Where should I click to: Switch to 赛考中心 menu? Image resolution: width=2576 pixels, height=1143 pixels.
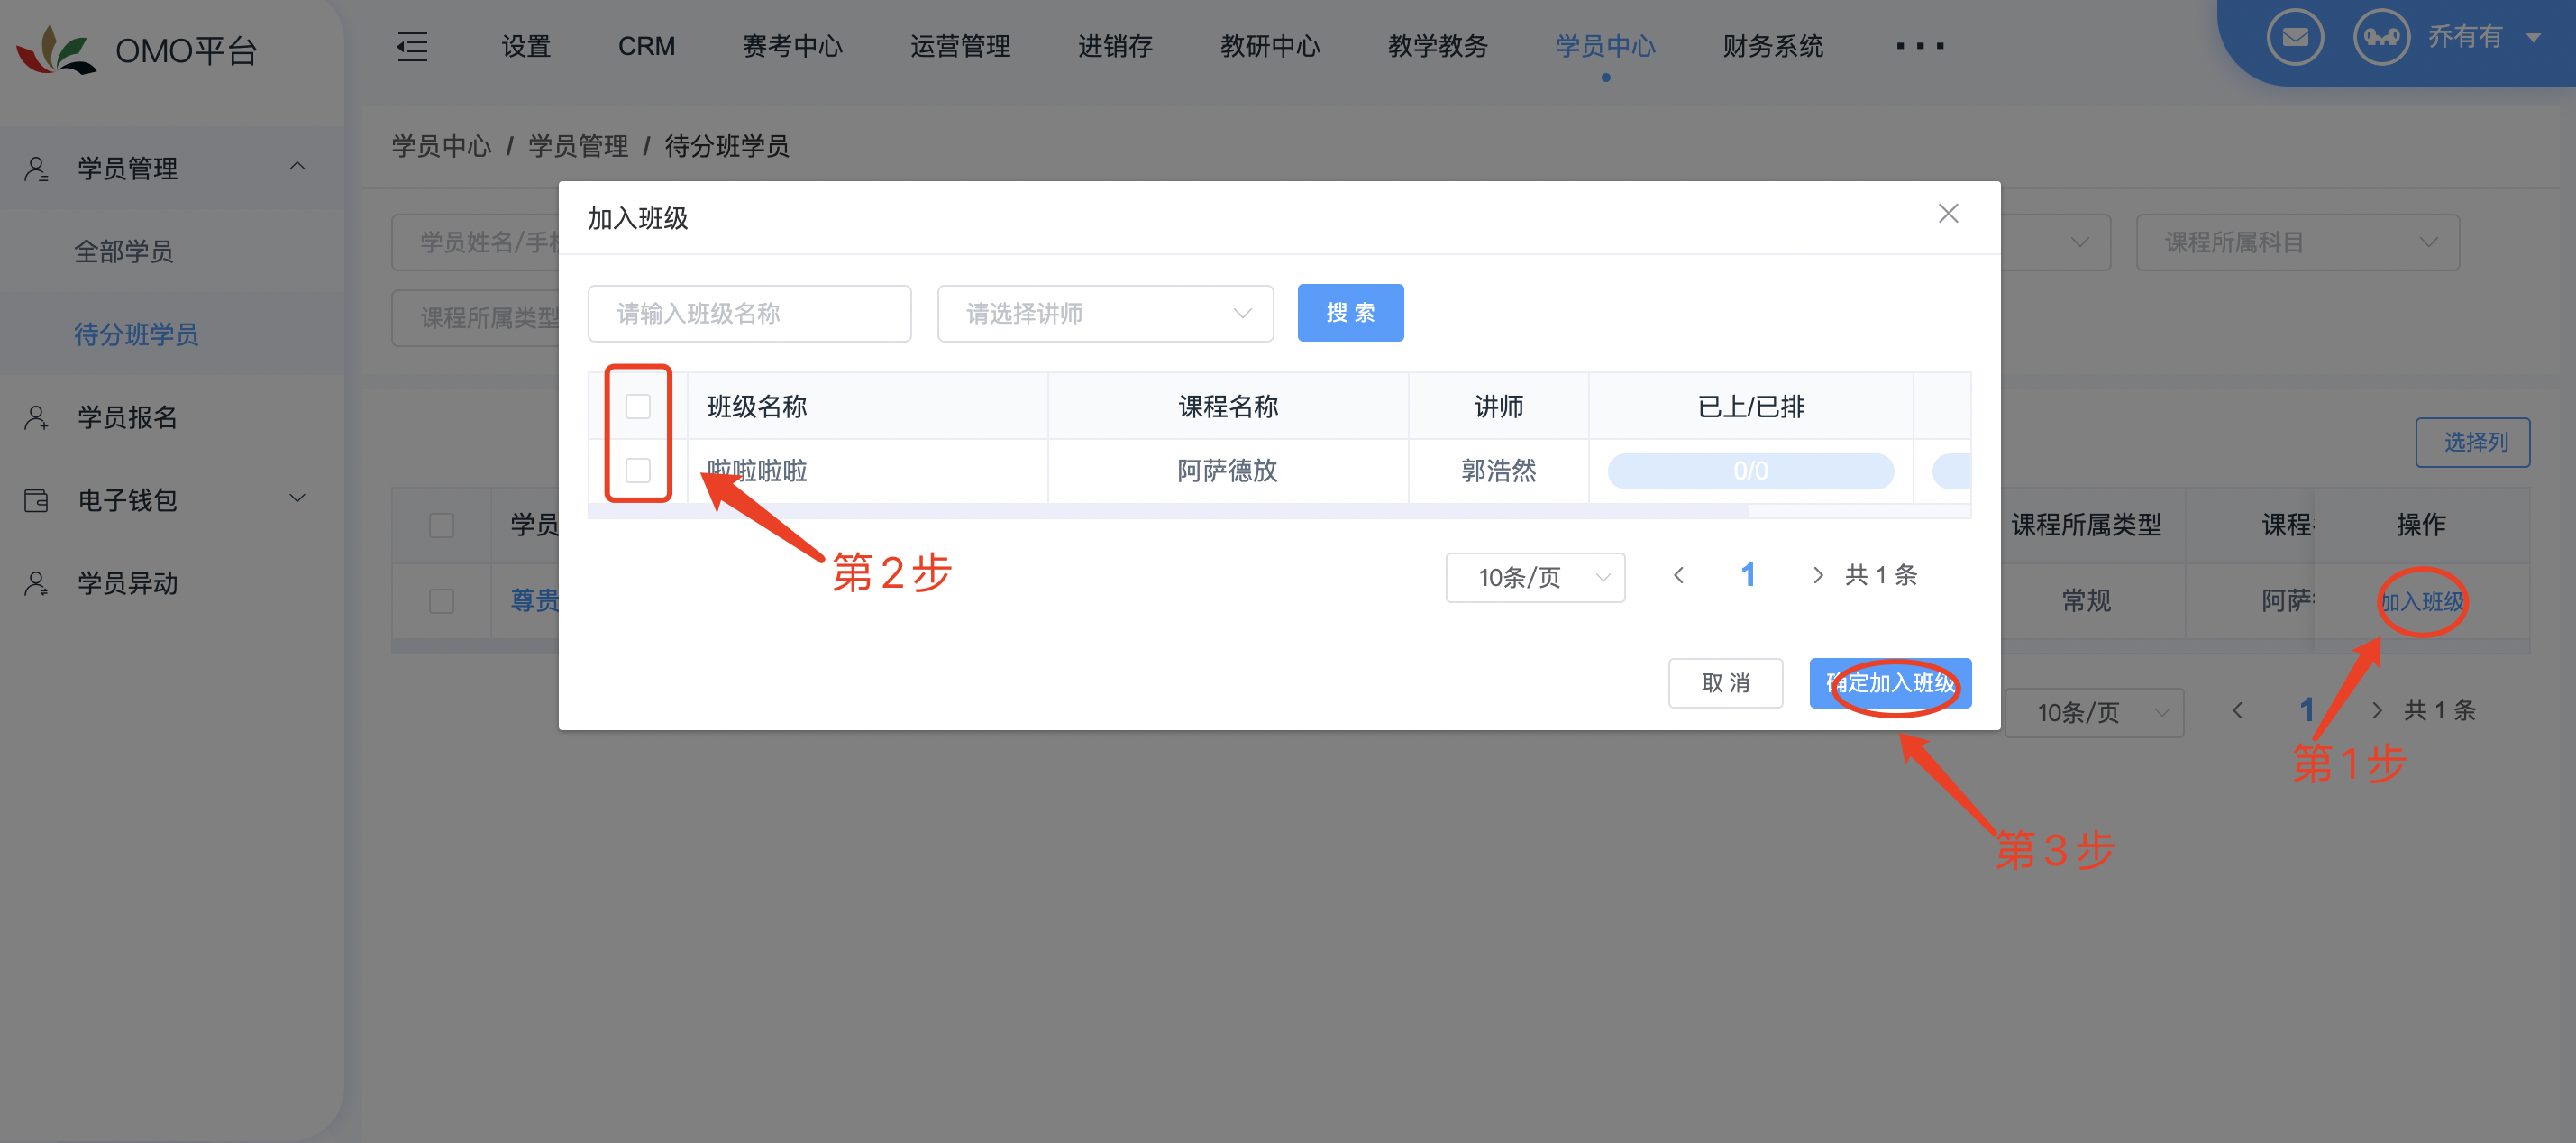click(x=792, y=46)
